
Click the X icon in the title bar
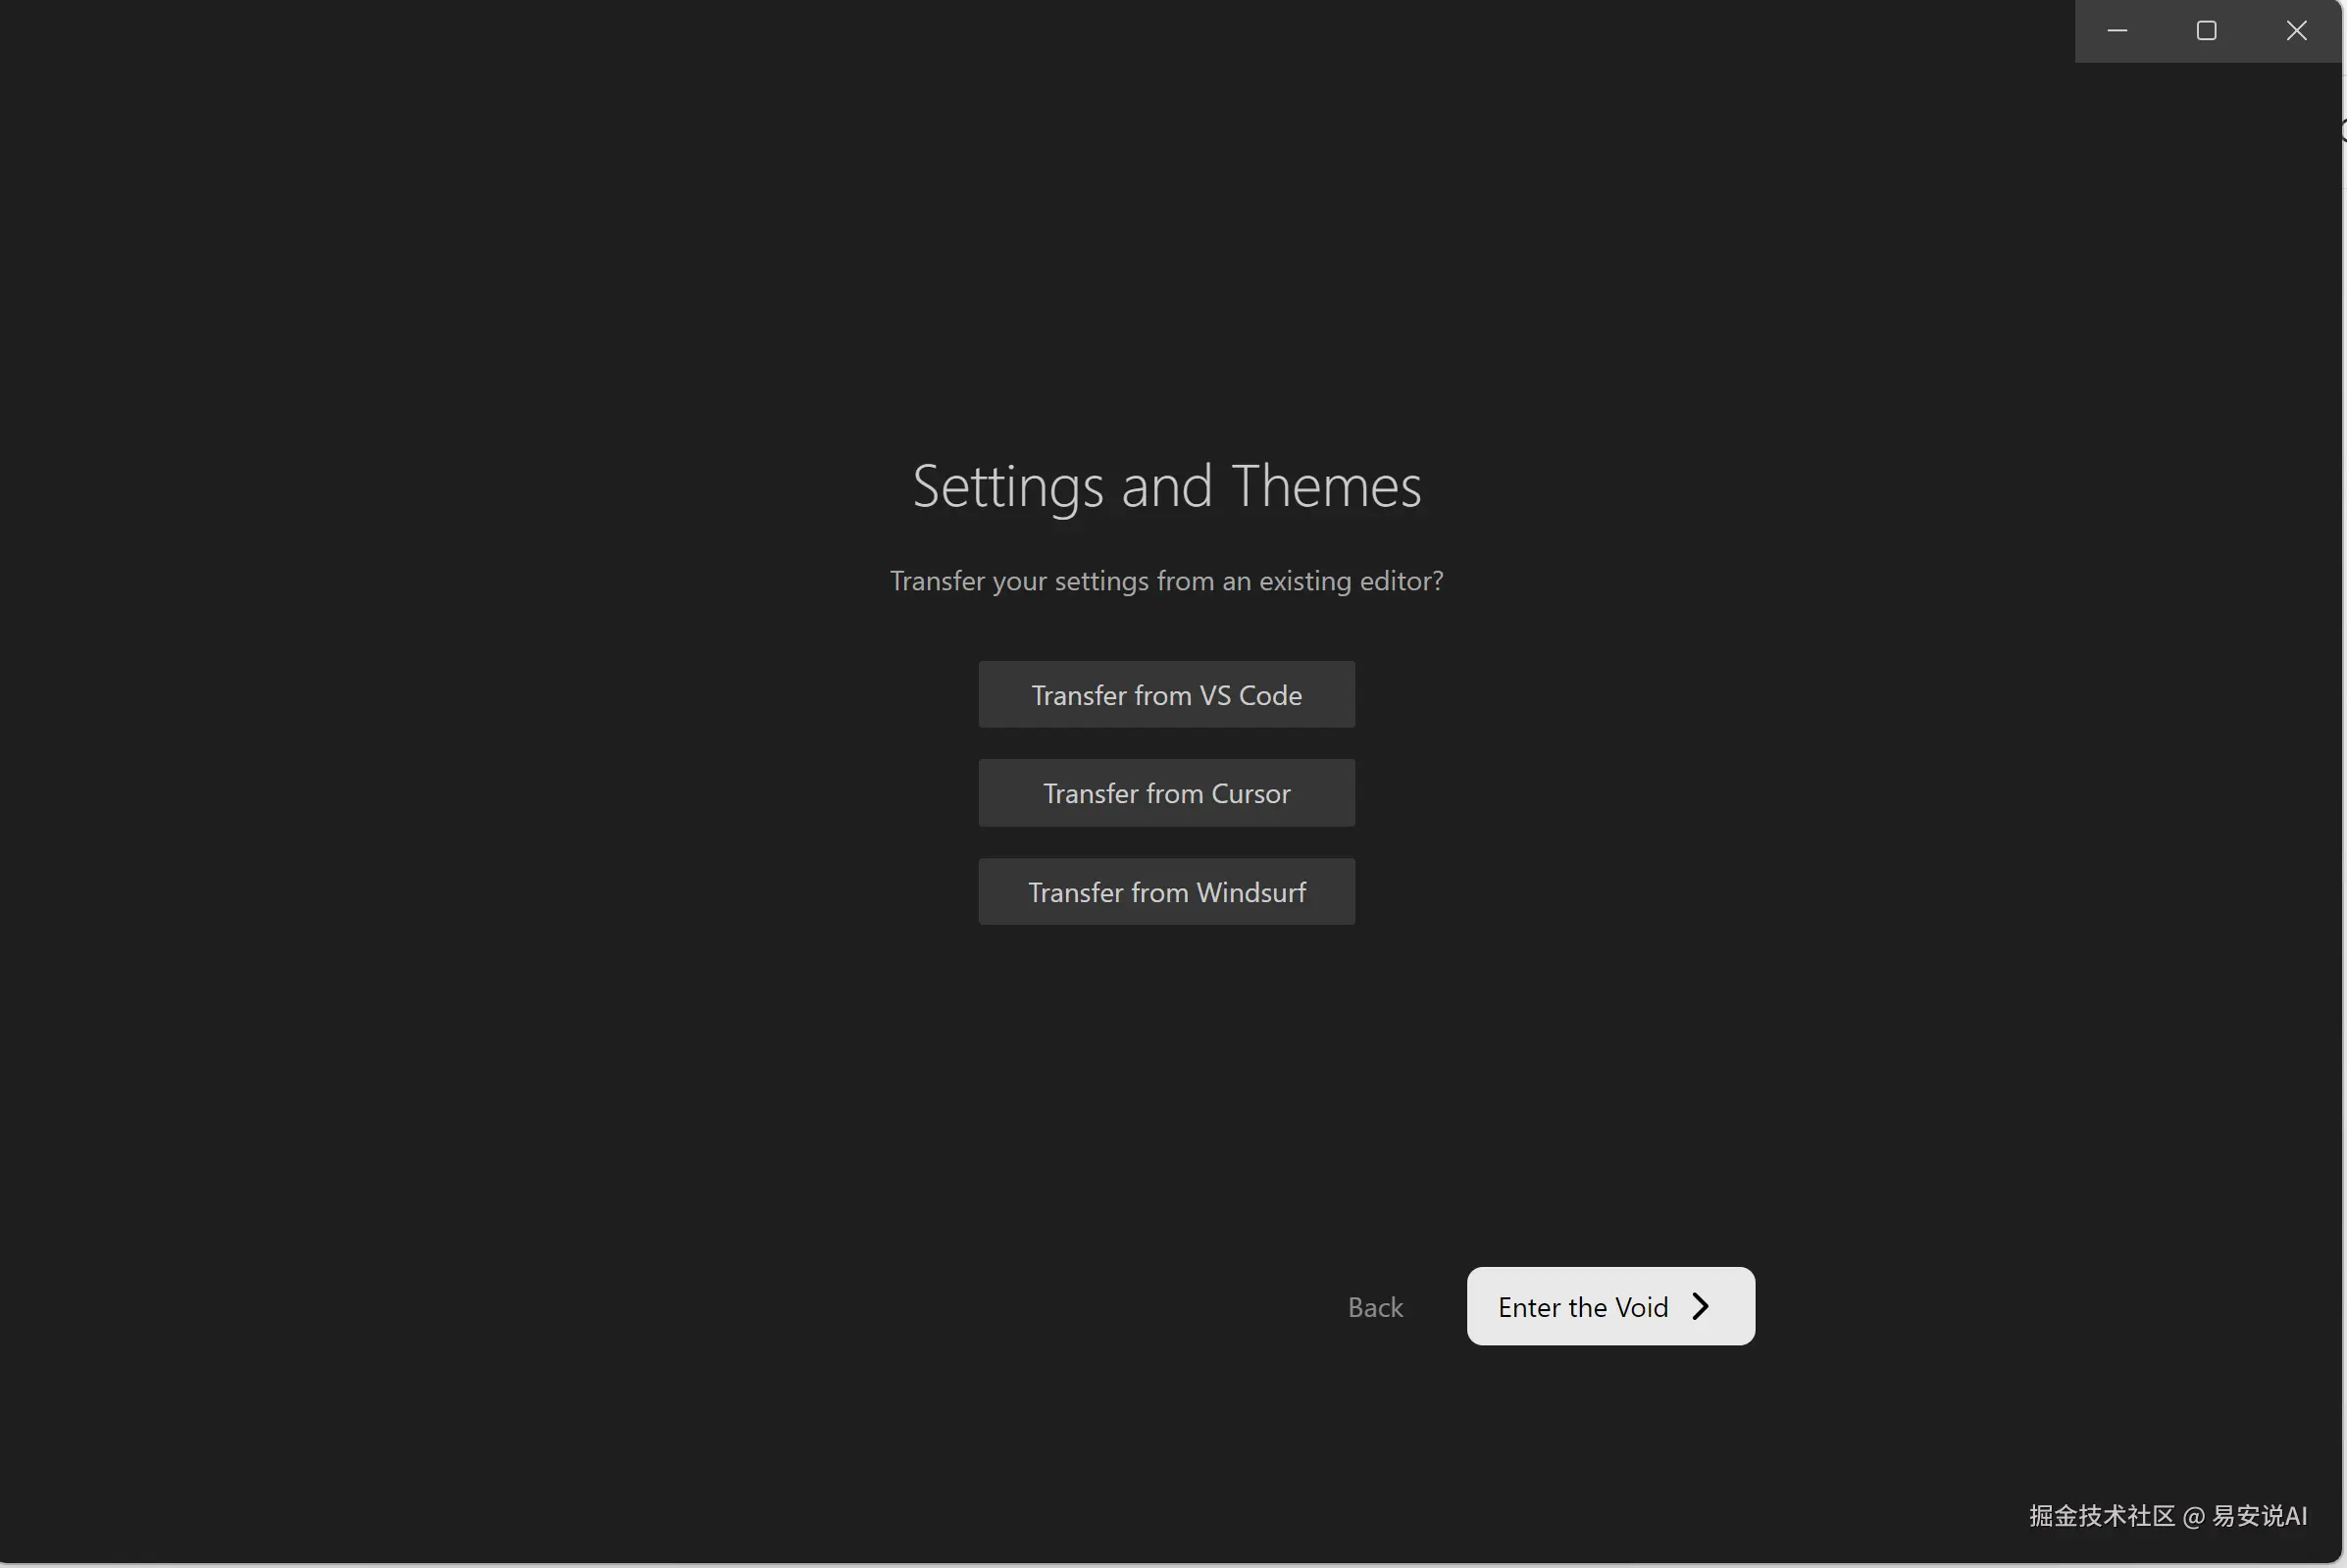click(x=2296, y=31)
